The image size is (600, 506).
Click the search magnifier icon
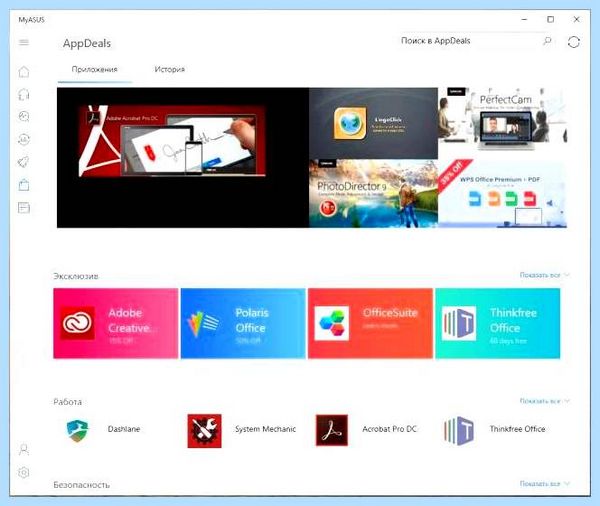(x=547, y=41)
